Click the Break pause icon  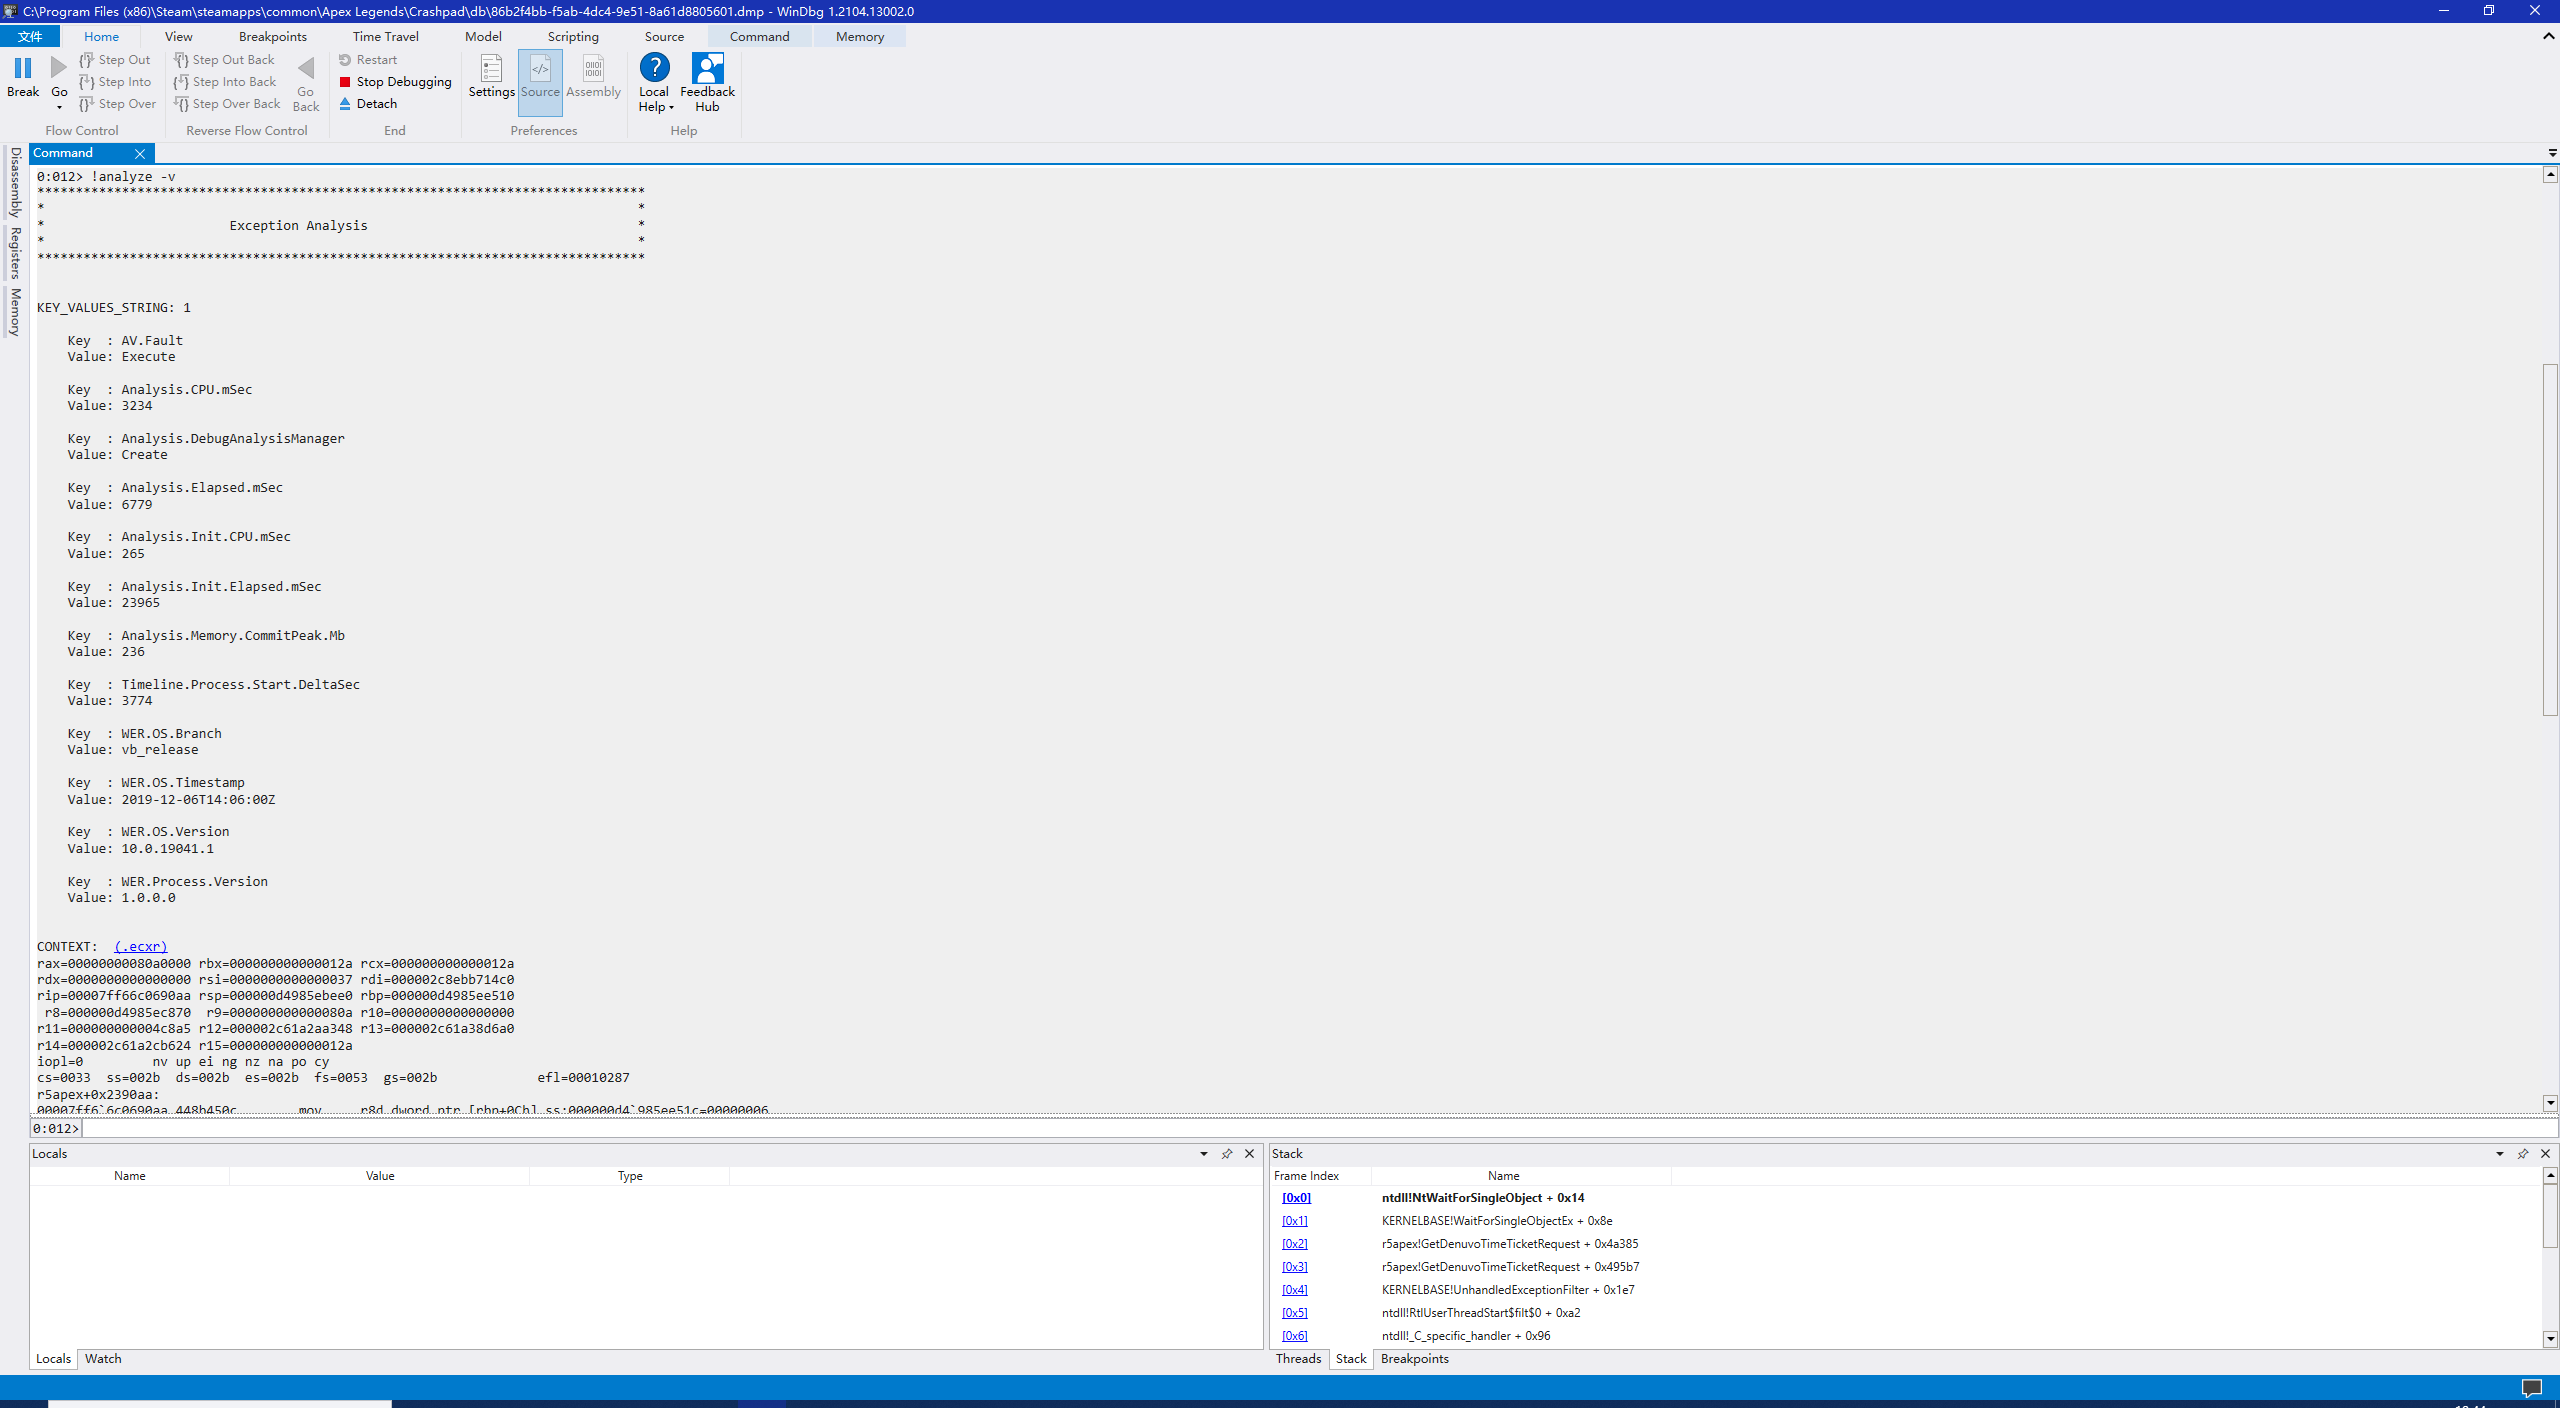click(22, 68)
